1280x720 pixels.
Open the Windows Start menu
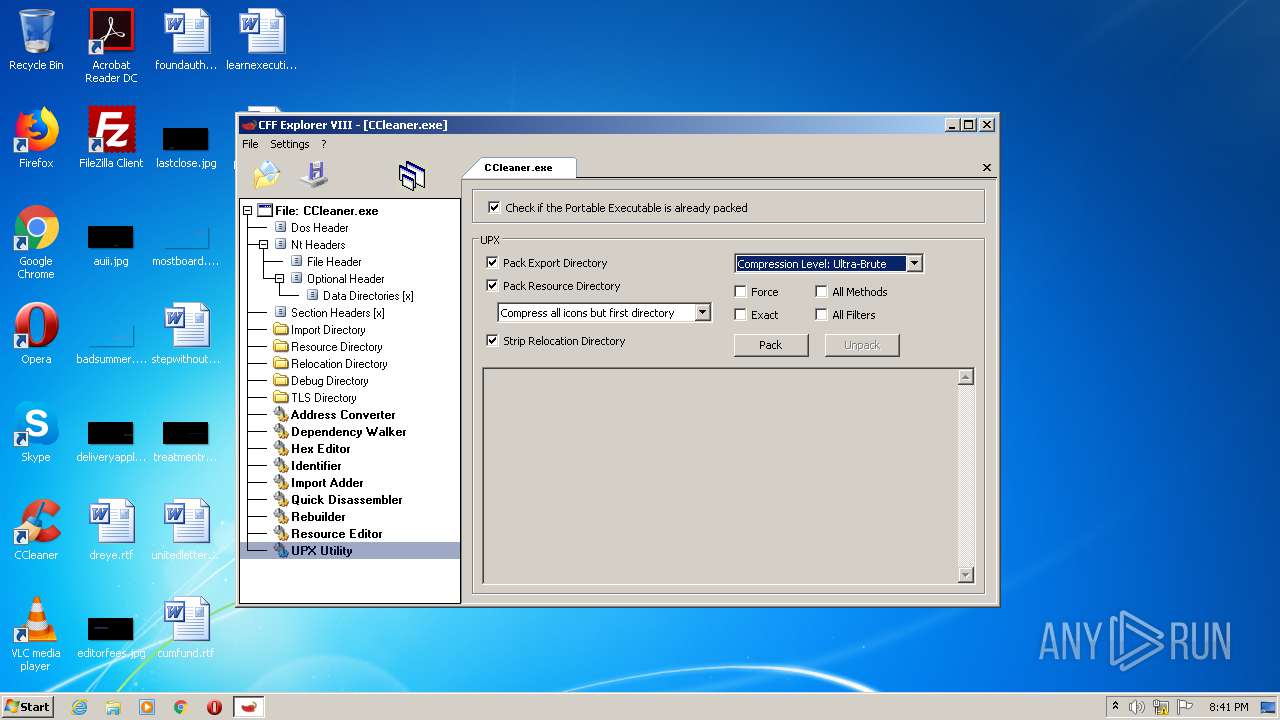[27, 707]
